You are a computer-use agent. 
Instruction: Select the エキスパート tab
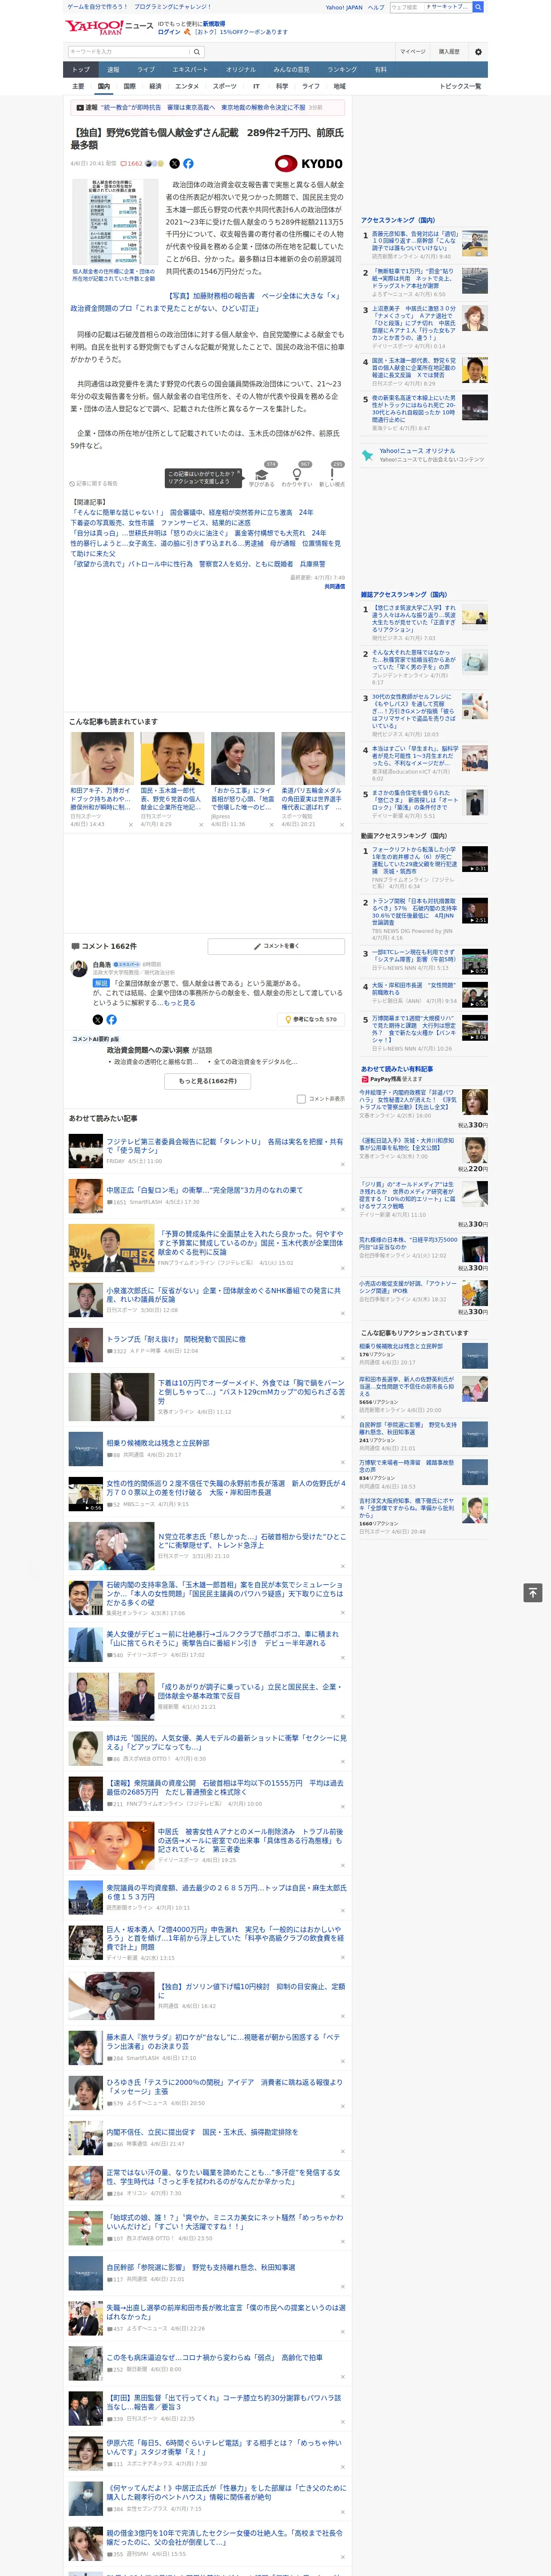[x=190, y=70]
